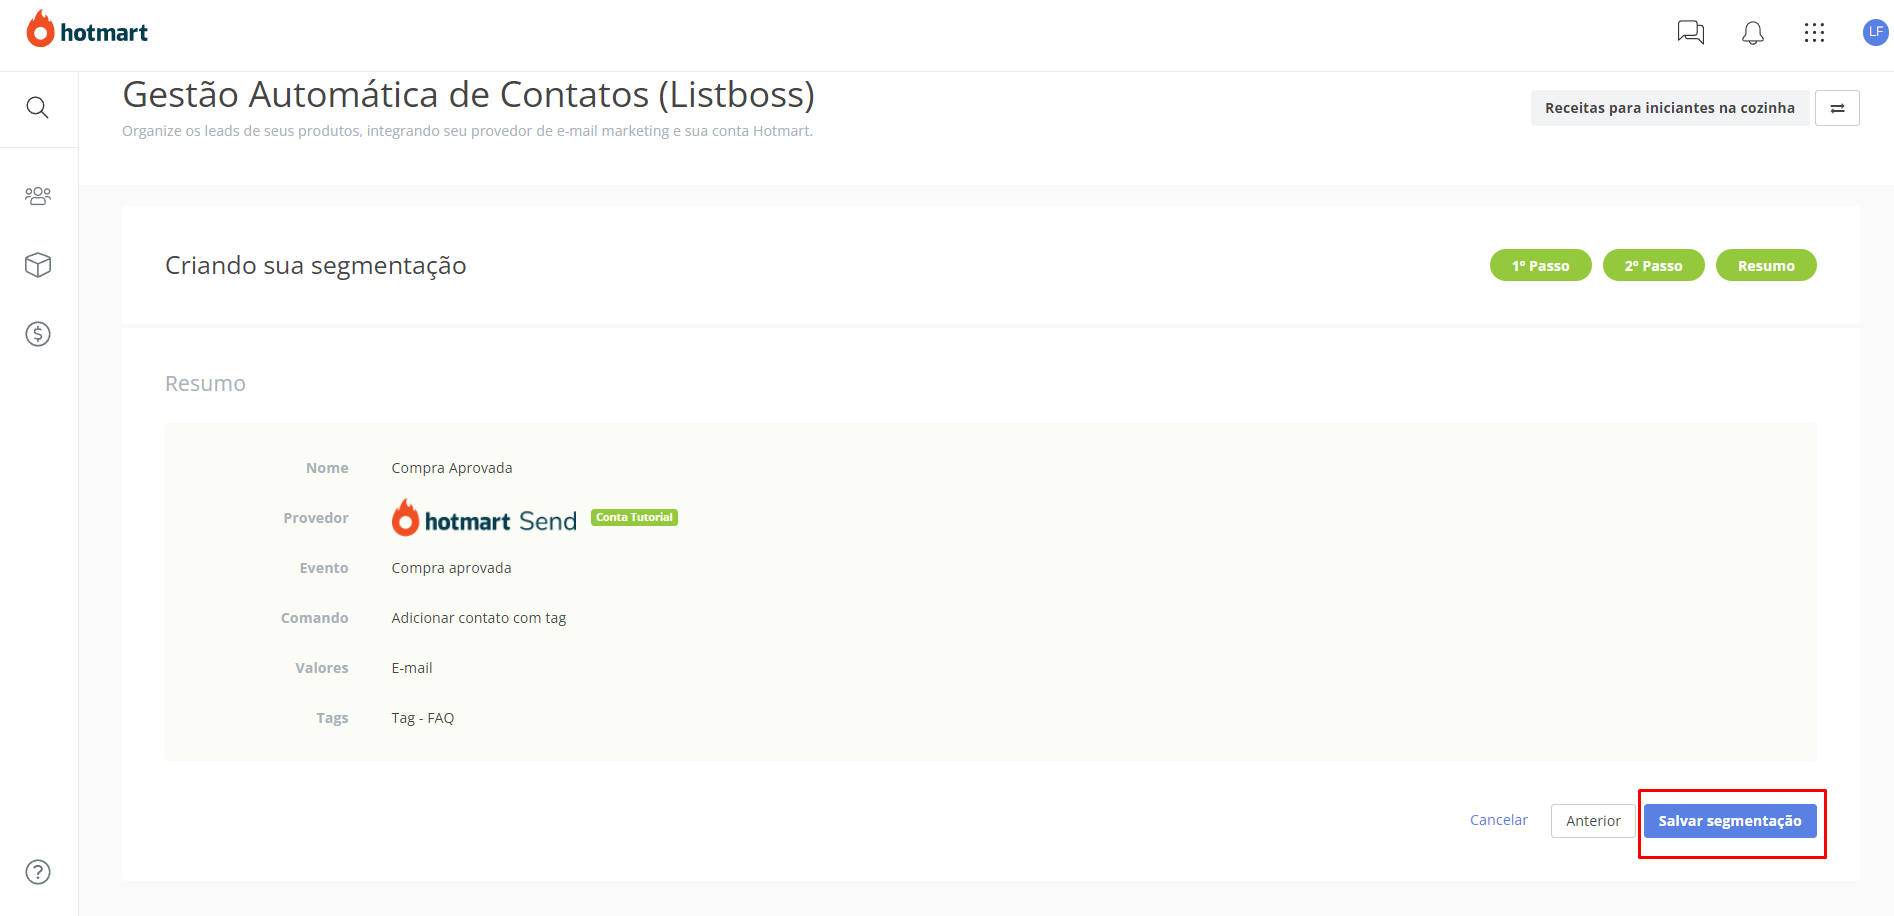Open the help question mark icon
The width and height of the screenshot is (1894, 916).
coord(38,872)
